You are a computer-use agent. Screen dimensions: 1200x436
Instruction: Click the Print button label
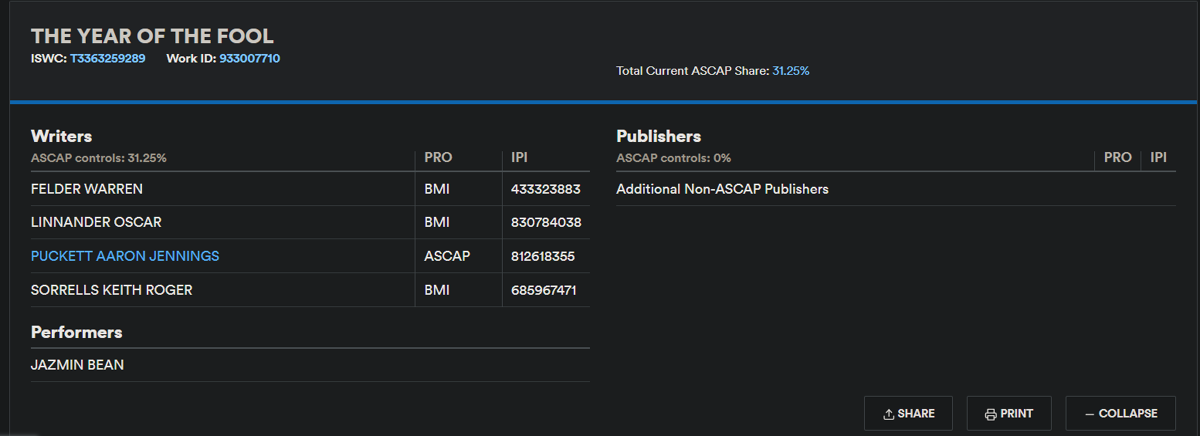[1017, 414]
